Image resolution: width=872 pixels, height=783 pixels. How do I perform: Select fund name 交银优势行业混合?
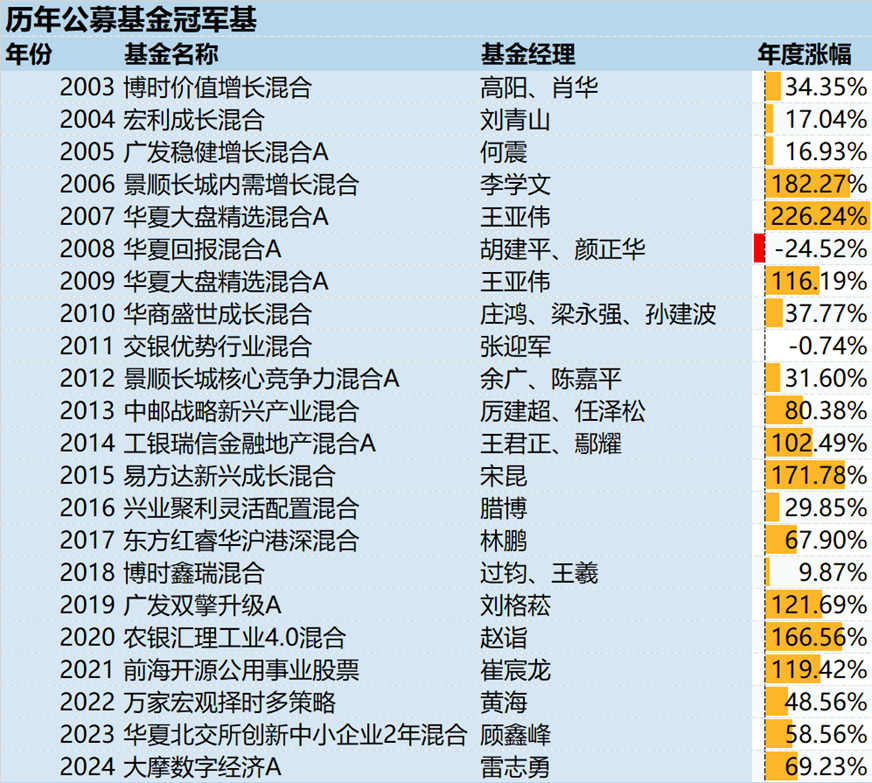point(217,346)
